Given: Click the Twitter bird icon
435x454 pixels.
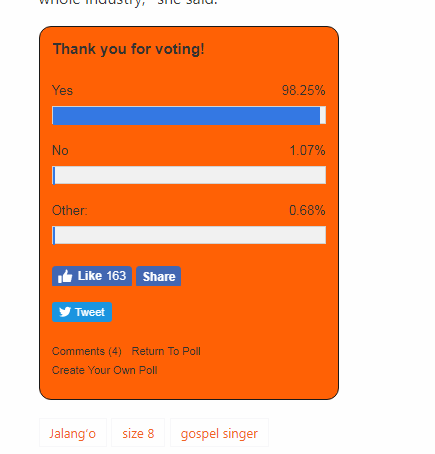Looking at the screenshot, I should (65, 312).
